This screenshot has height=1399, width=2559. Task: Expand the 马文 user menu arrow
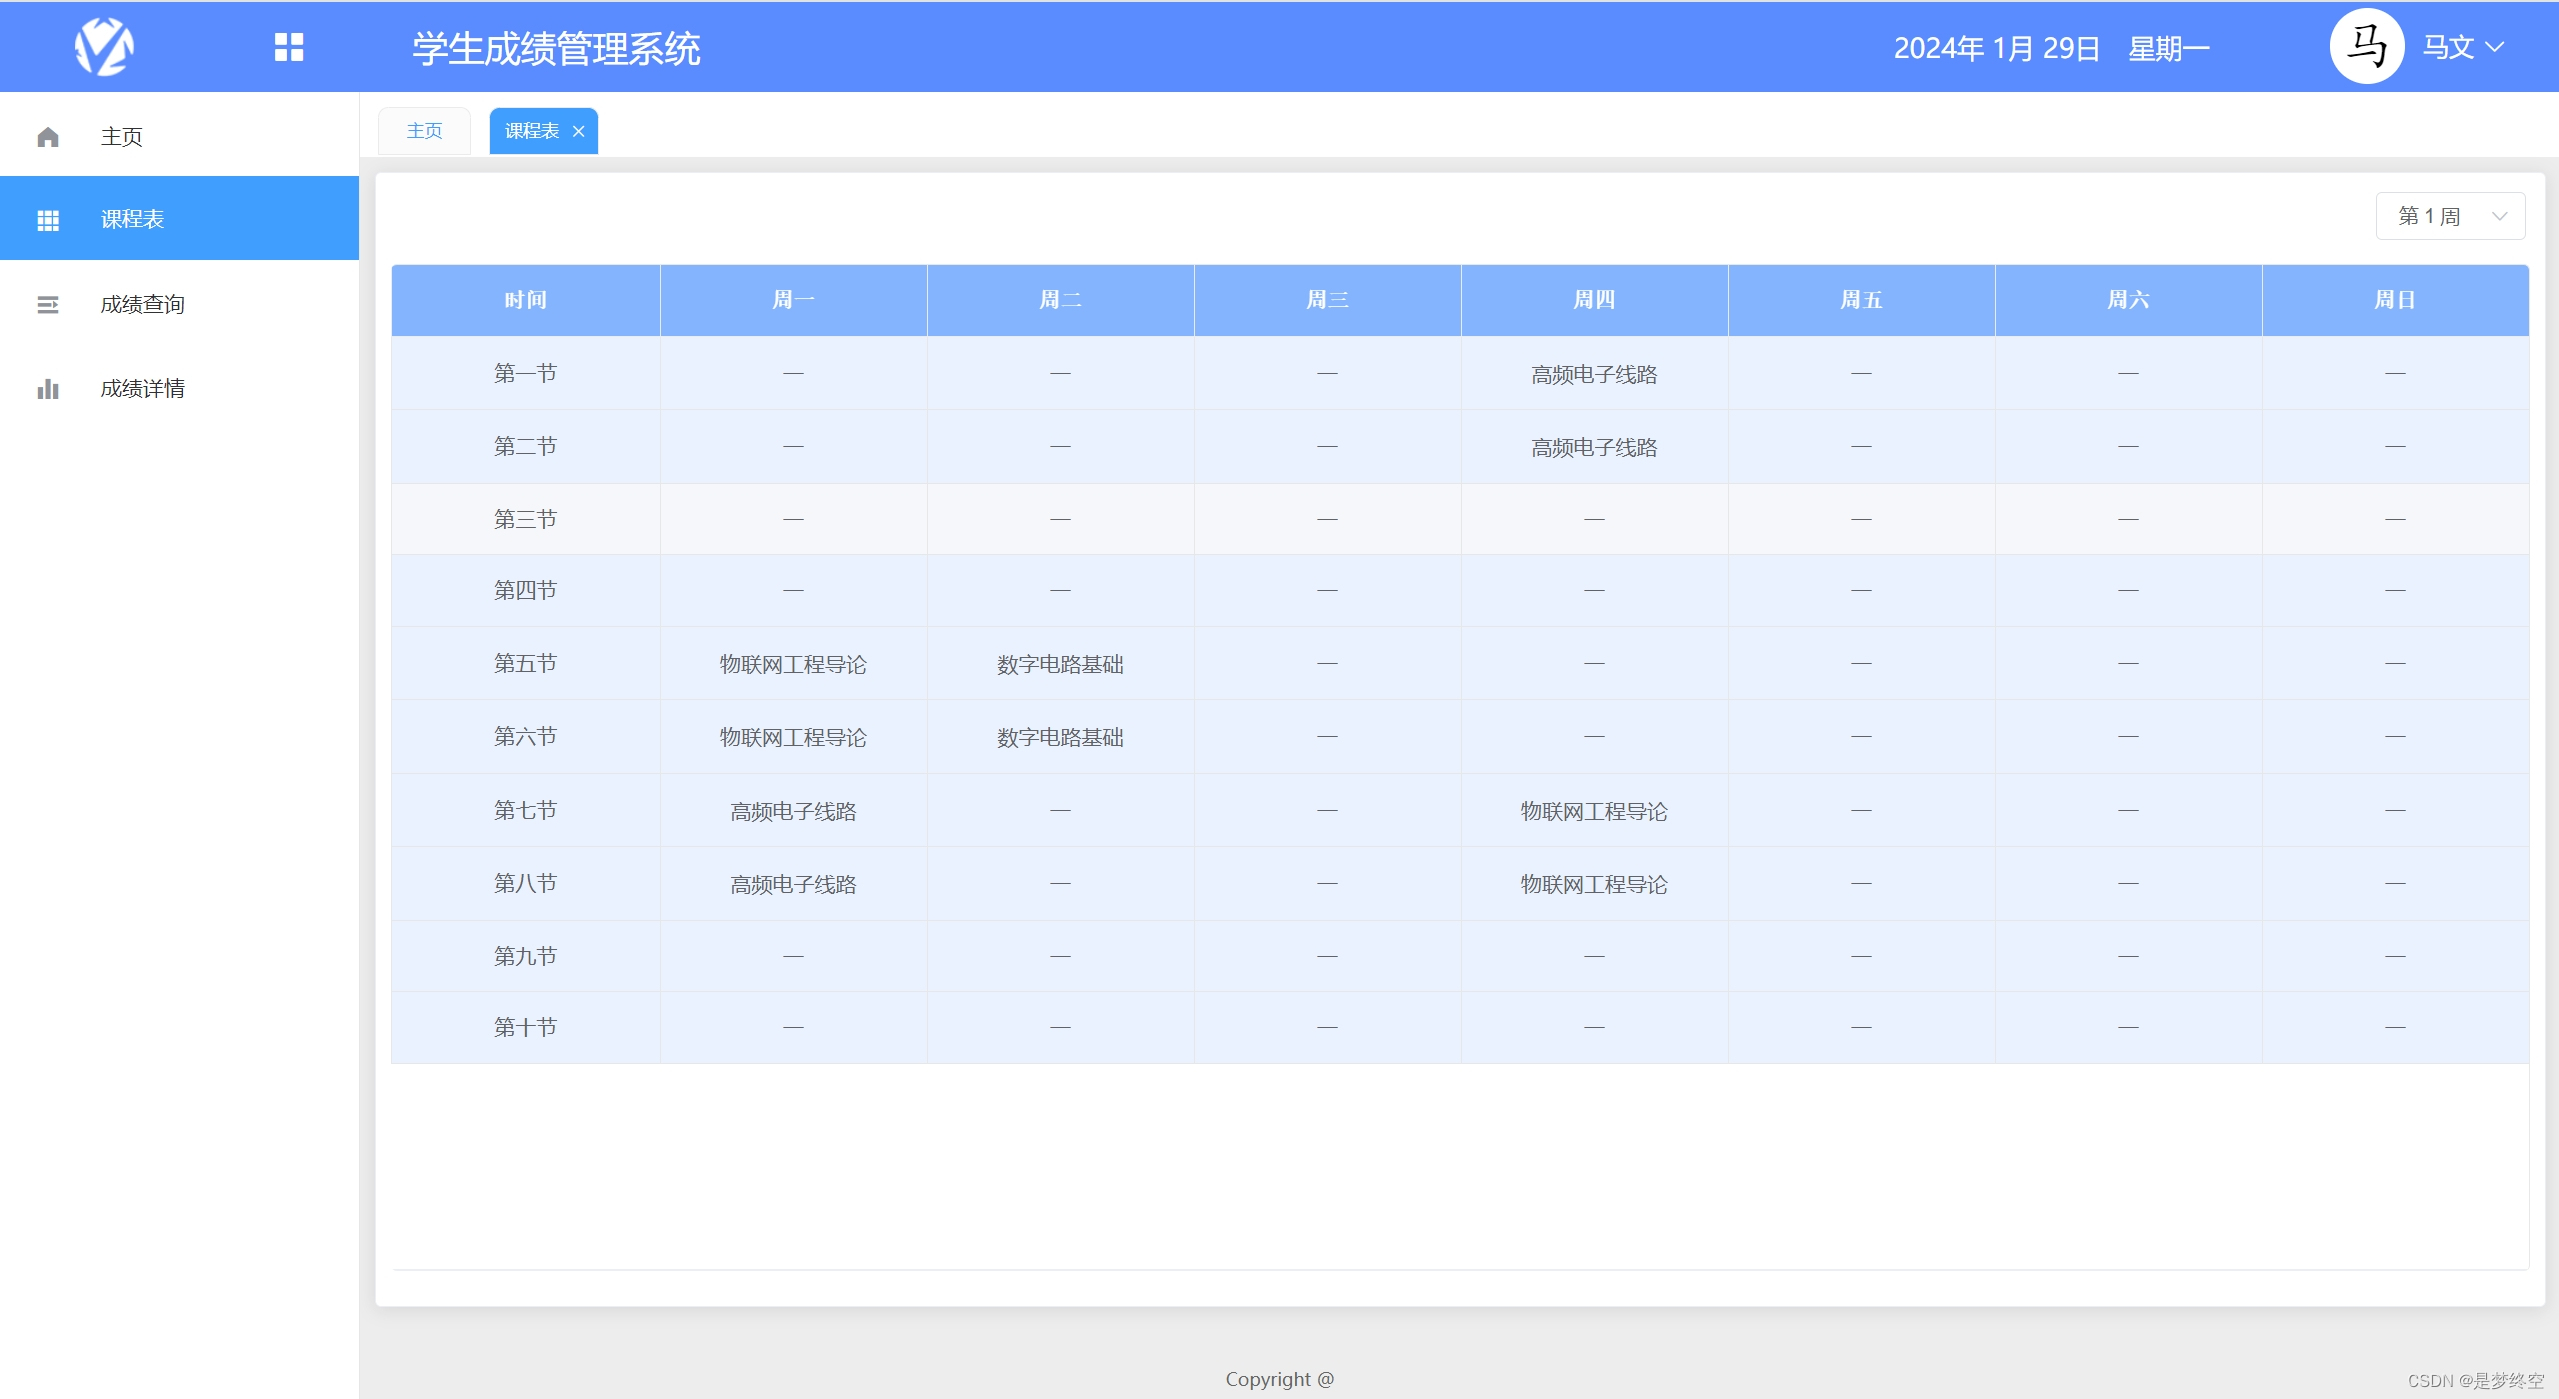coord(2496,47)
